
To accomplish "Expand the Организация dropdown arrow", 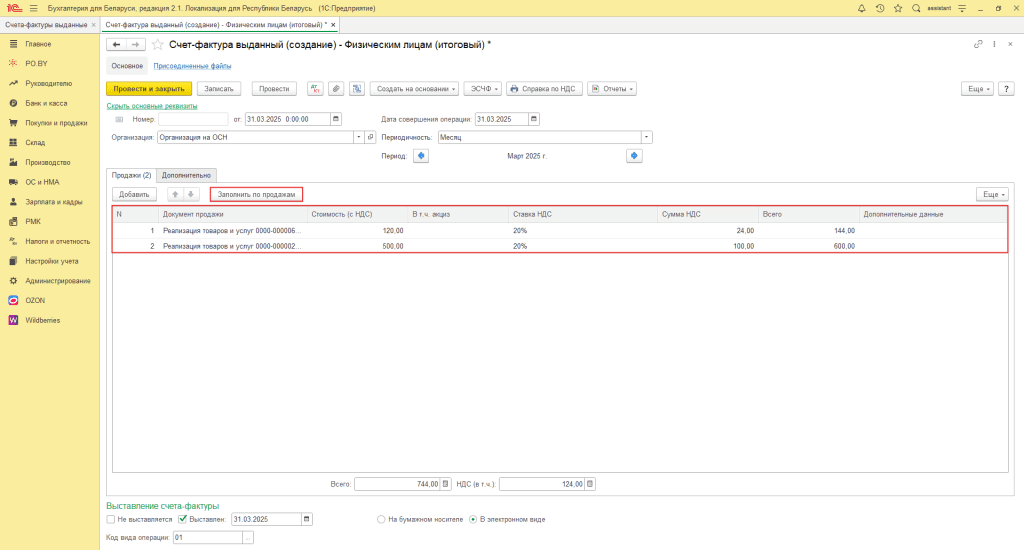I will 359,137.
